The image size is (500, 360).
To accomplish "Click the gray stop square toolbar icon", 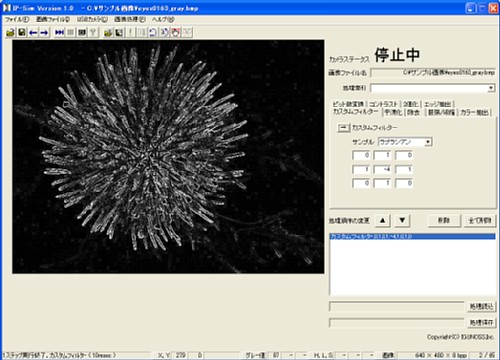I will coord(70,32).
